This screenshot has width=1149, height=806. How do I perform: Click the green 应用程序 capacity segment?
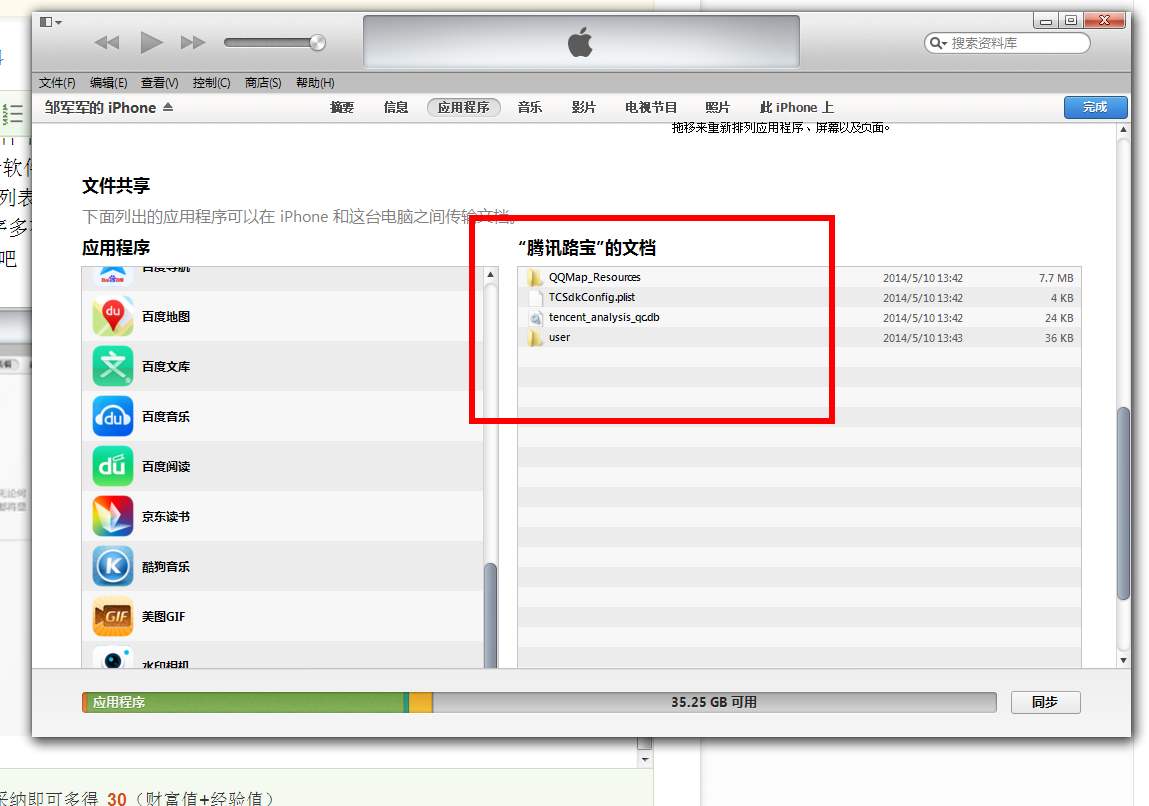243,702
